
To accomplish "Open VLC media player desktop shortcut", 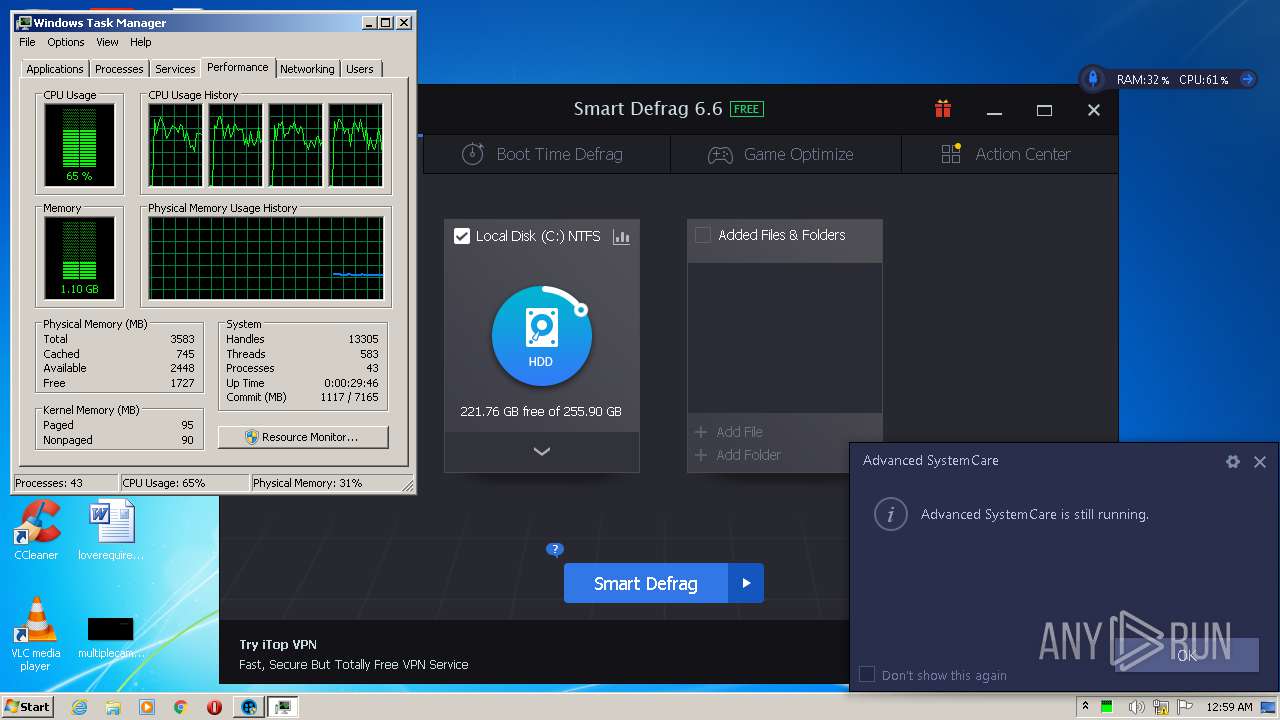I will click(x=36, y=635).
